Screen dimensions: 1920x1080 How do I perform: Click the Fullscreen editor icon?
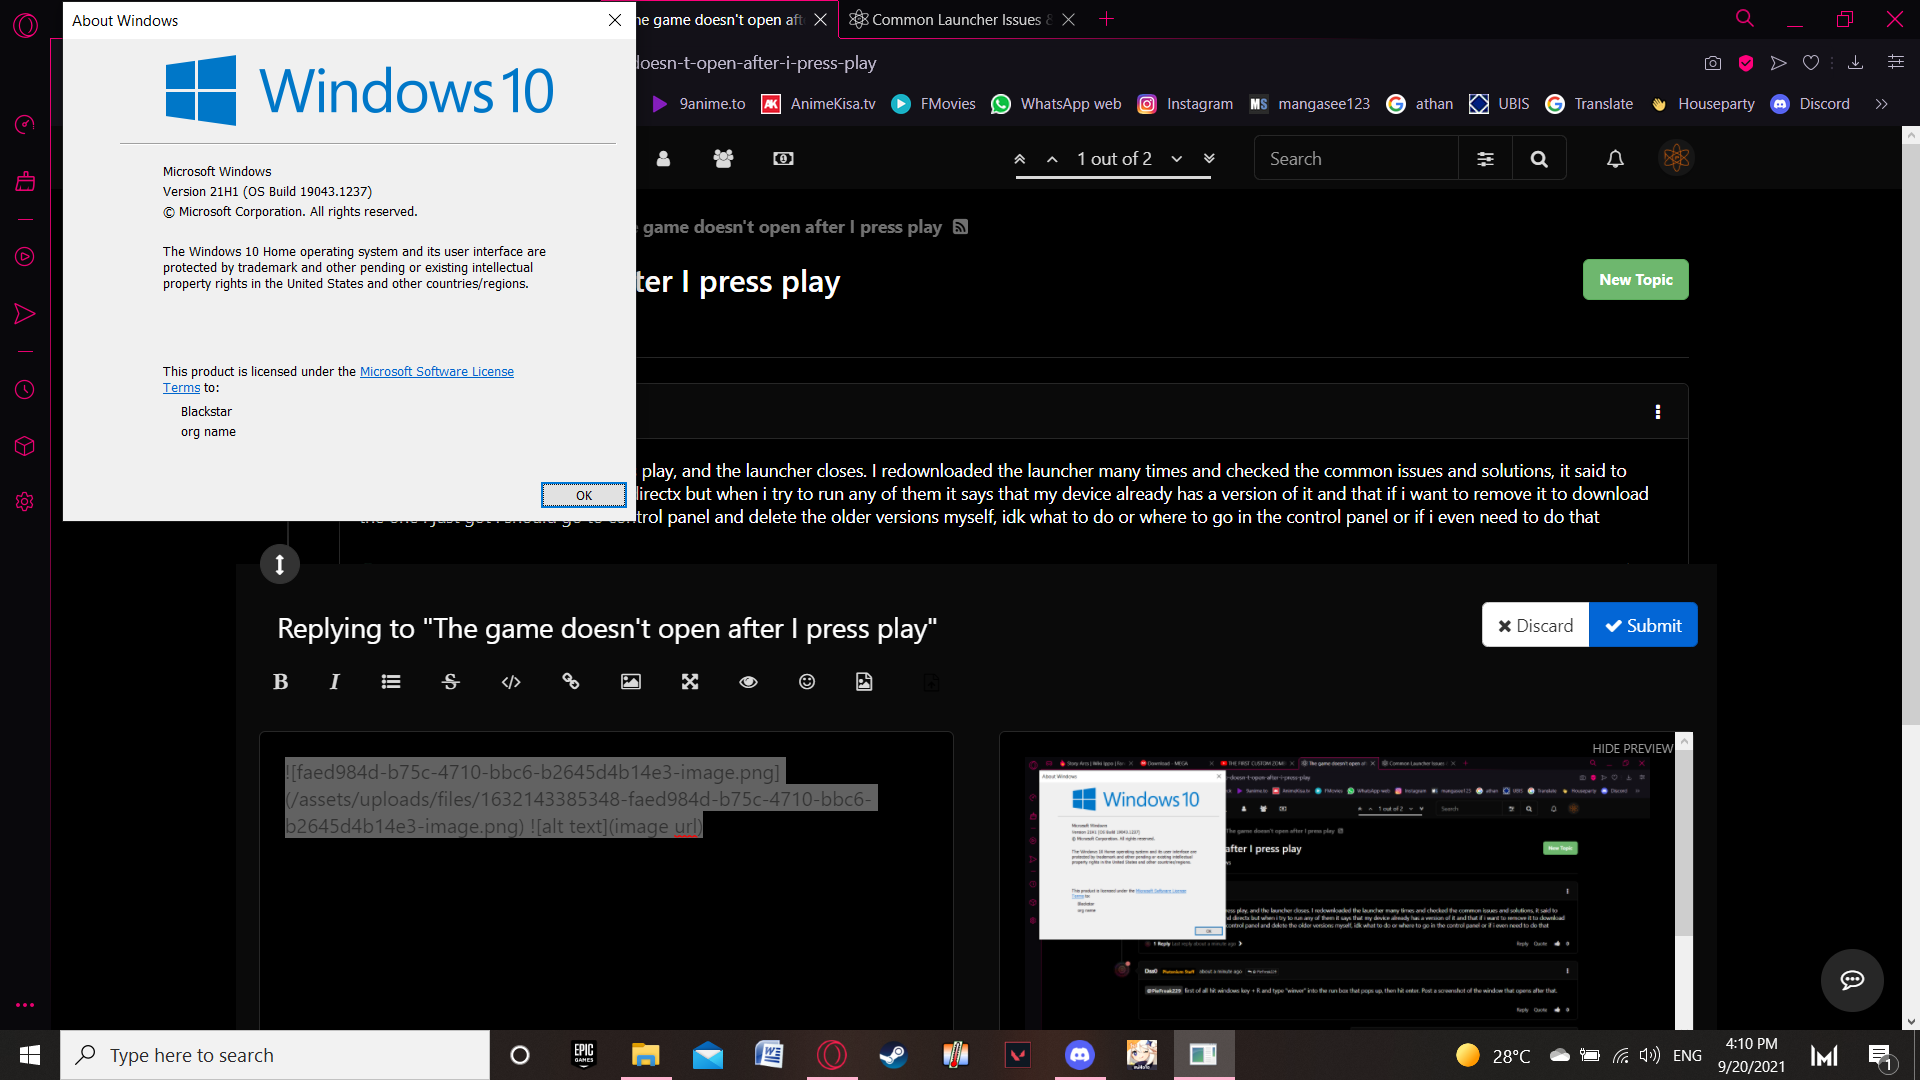click(690, 682)
